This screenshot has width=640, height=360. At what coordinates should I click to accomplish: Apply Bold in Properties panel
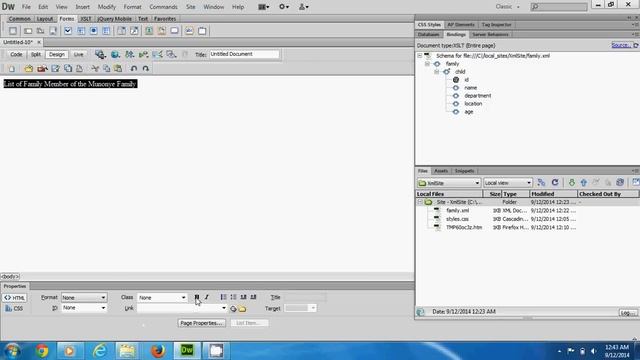(x=197, y=297)
